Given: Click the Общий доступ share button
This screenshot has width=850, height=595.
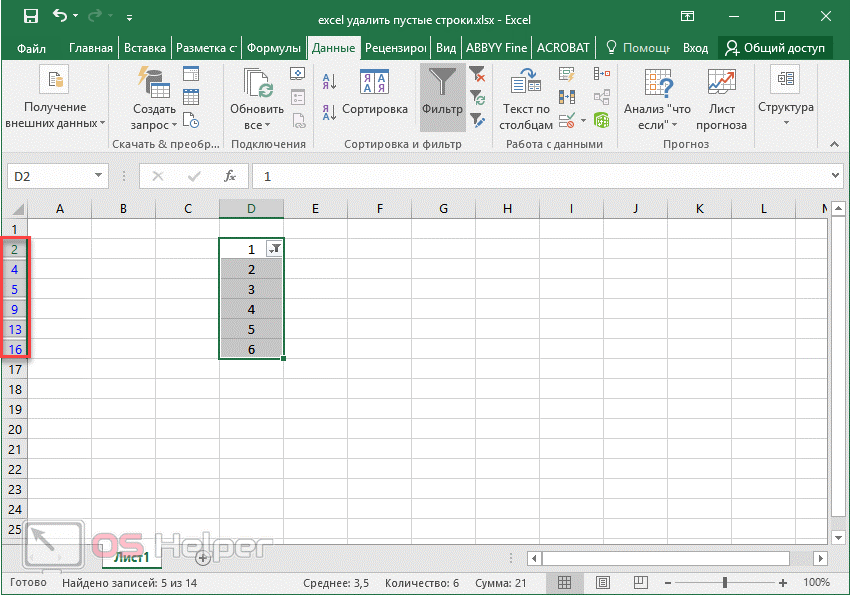Looking at the screenshot, I should point(776,47).
